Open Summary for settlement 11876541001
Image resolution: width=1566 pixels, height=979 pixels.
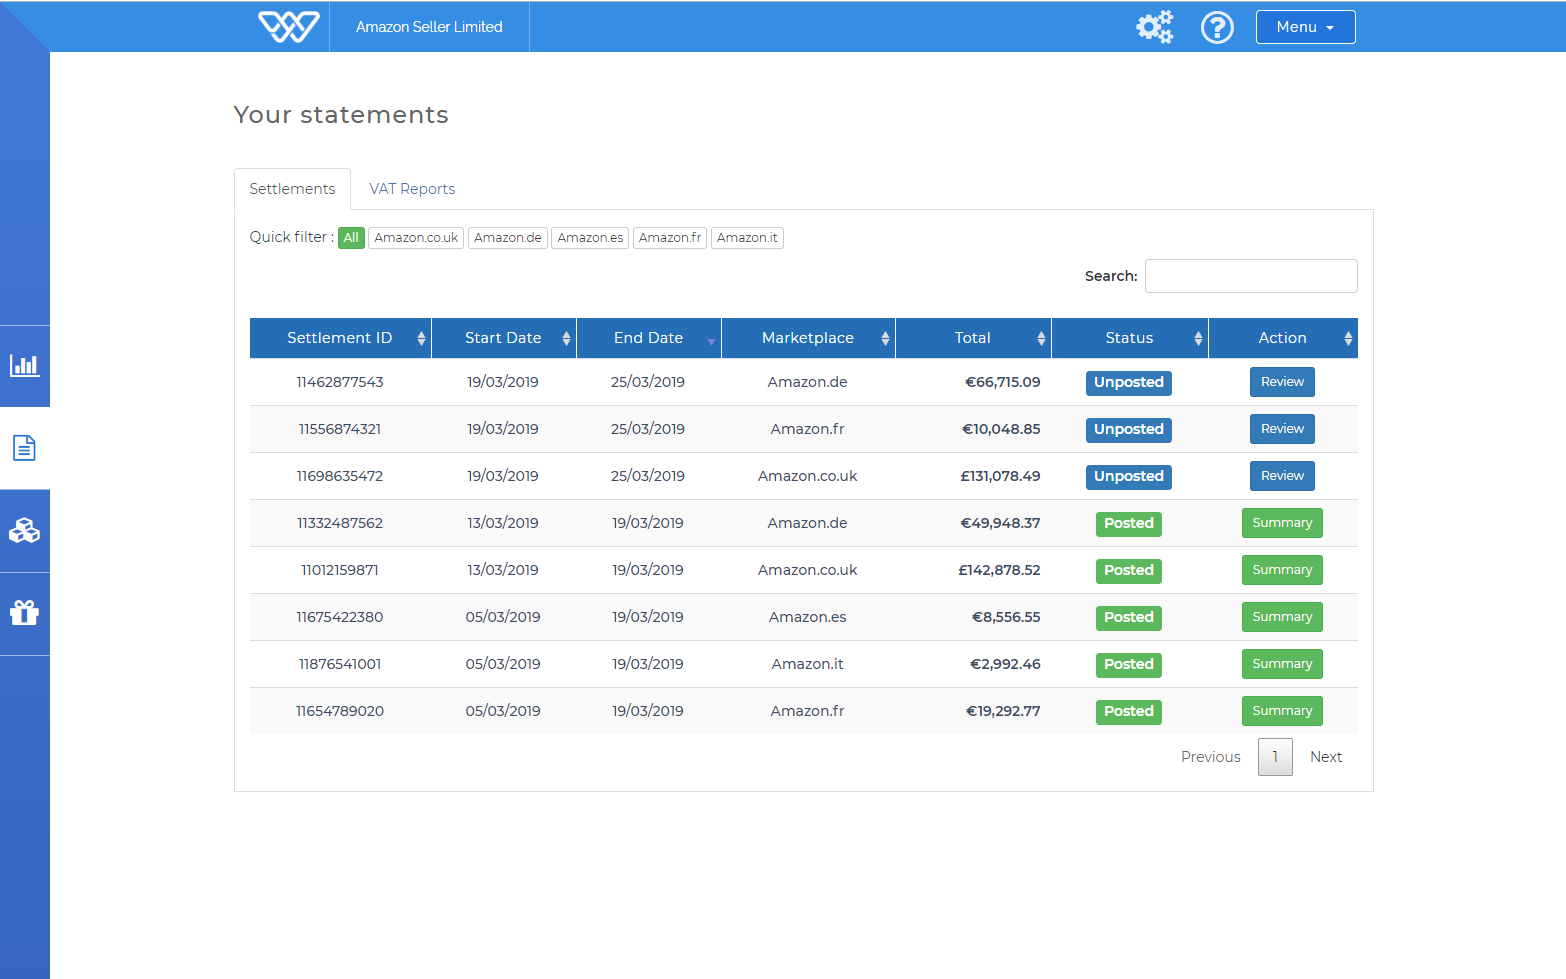[x=1282, y=664]
